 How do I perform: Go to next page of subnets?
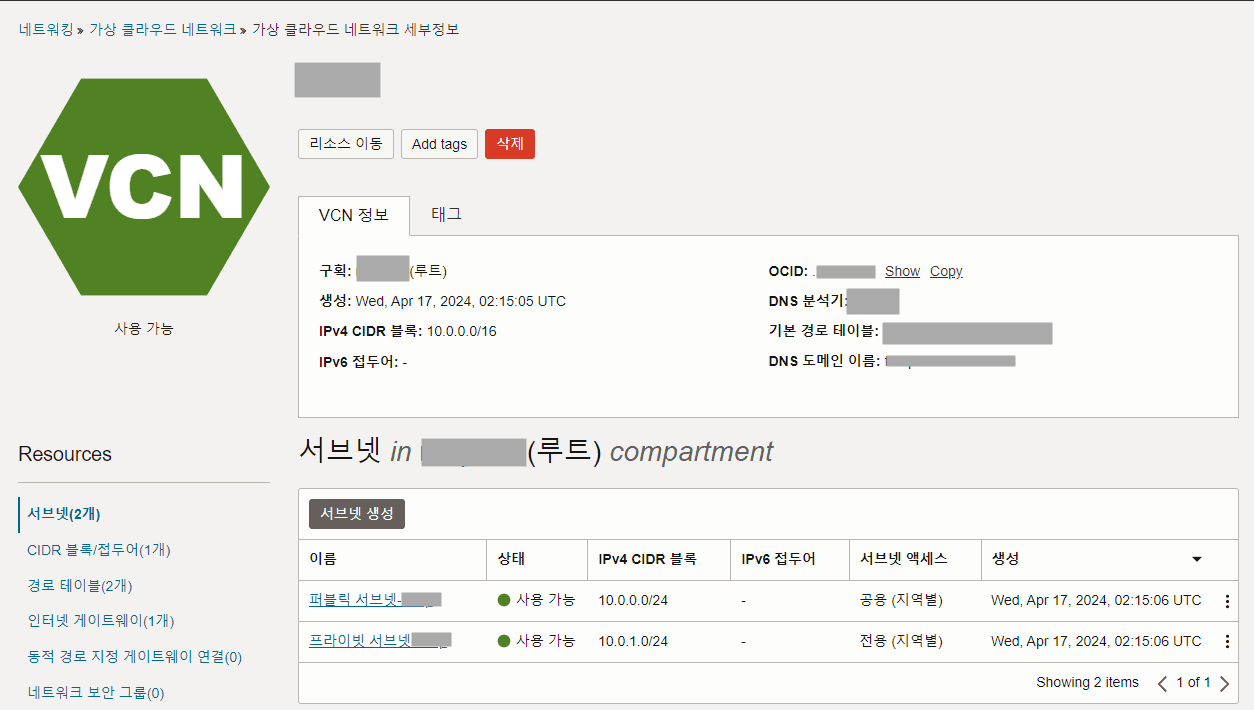click(x=1225, y=684)
